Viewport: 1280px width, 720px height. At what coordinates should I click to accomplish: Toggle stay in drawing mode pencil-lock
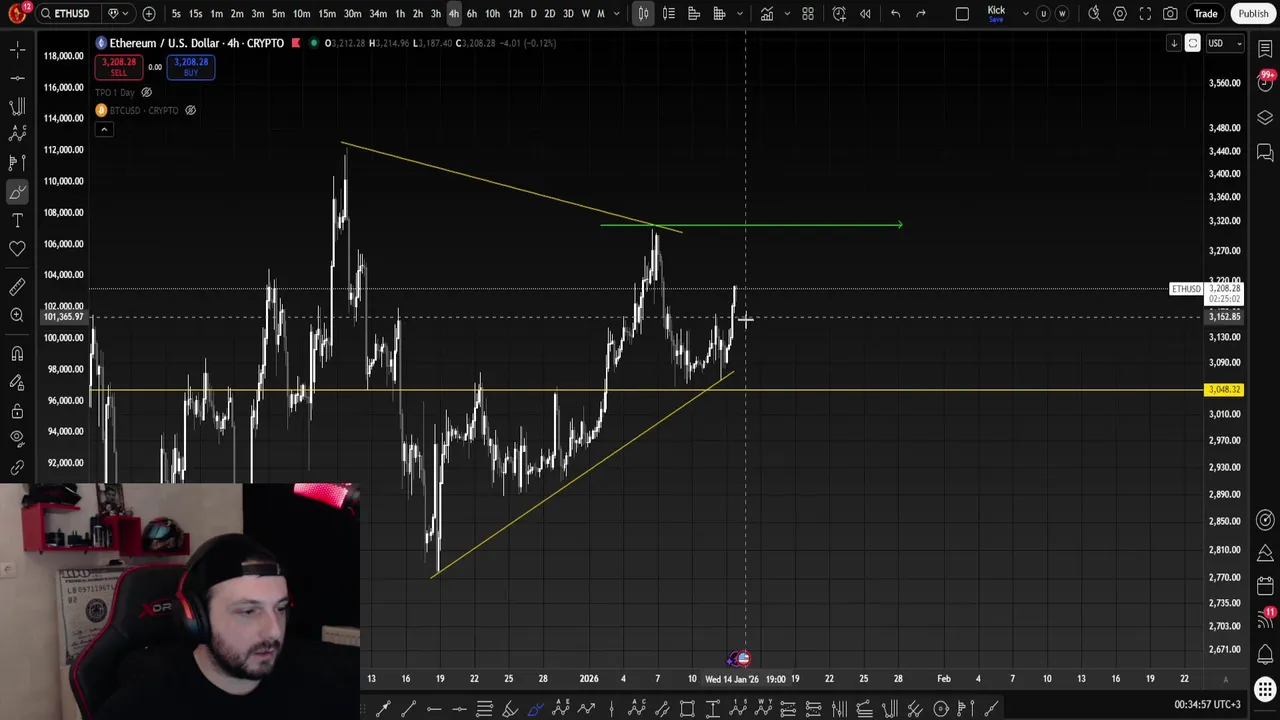(x=17, y=382)
